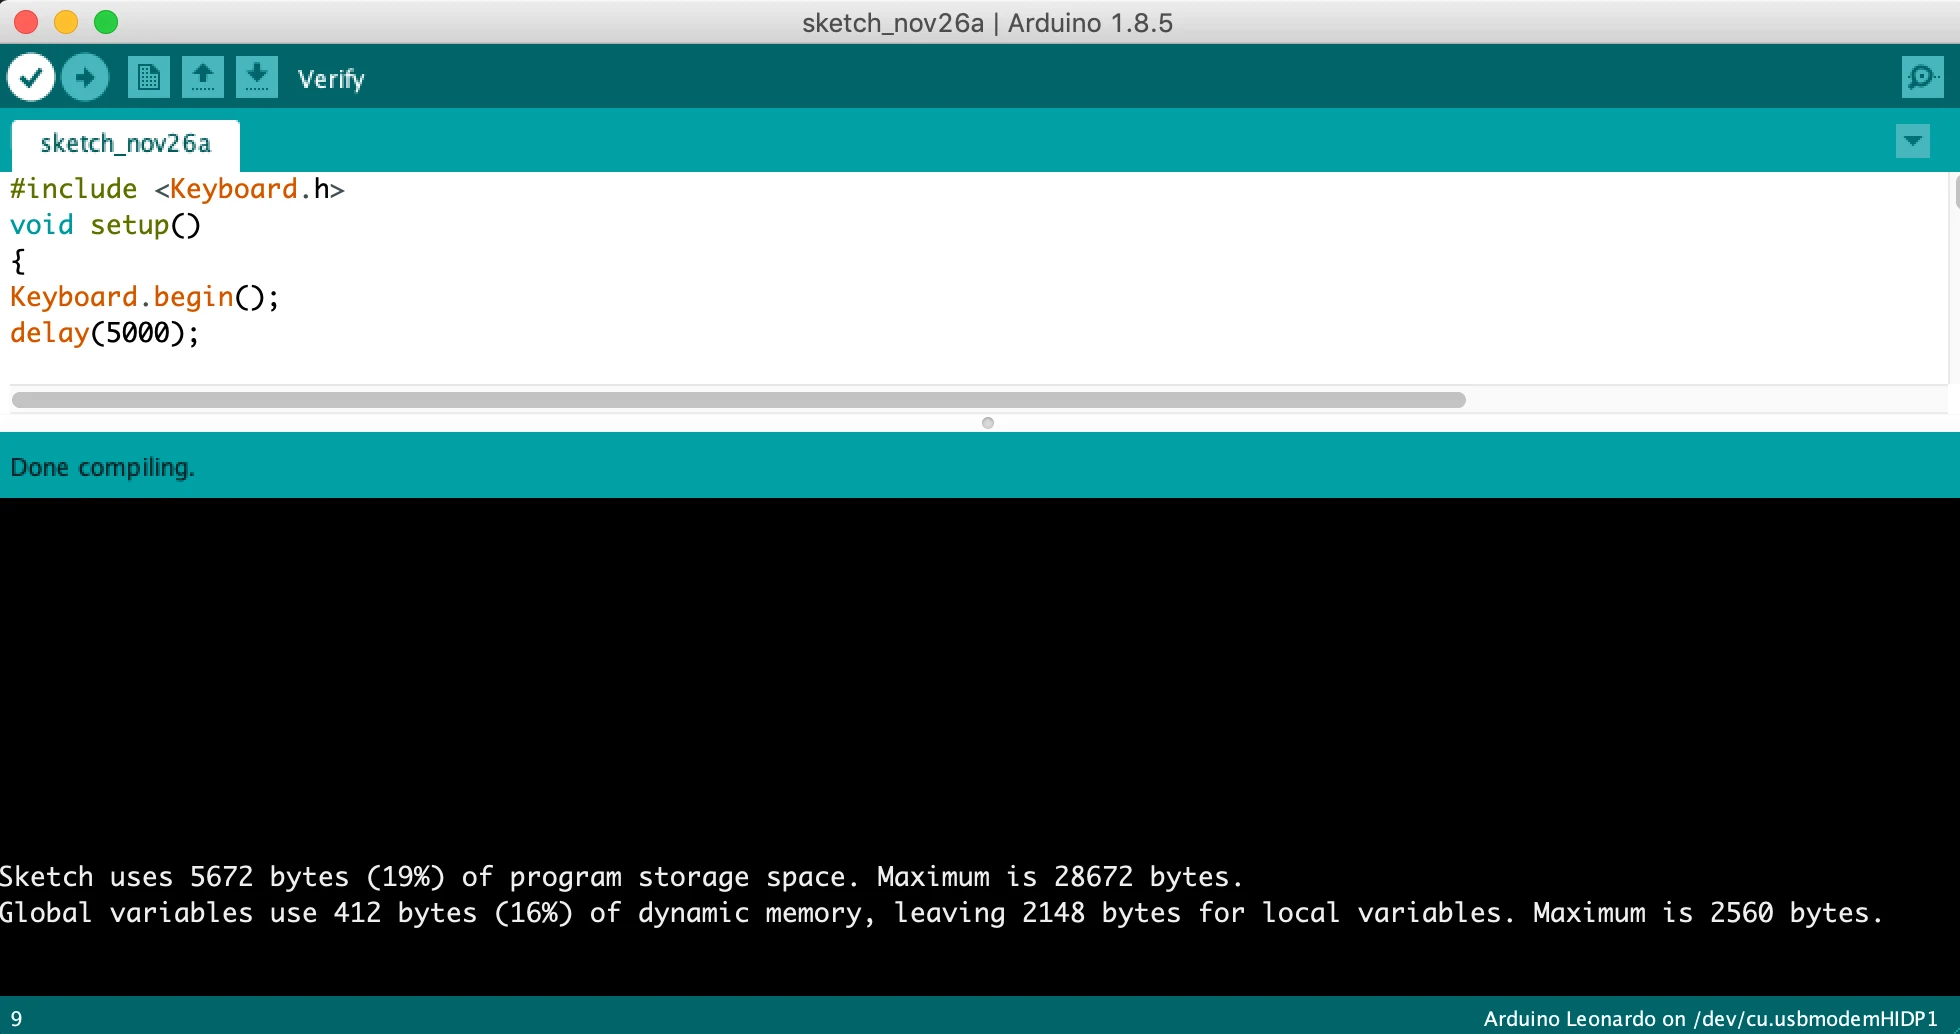The width and height of the screenshot is (1960, 1034).
Task: Click the Upload arrow icon
Action: coord(85,77)
